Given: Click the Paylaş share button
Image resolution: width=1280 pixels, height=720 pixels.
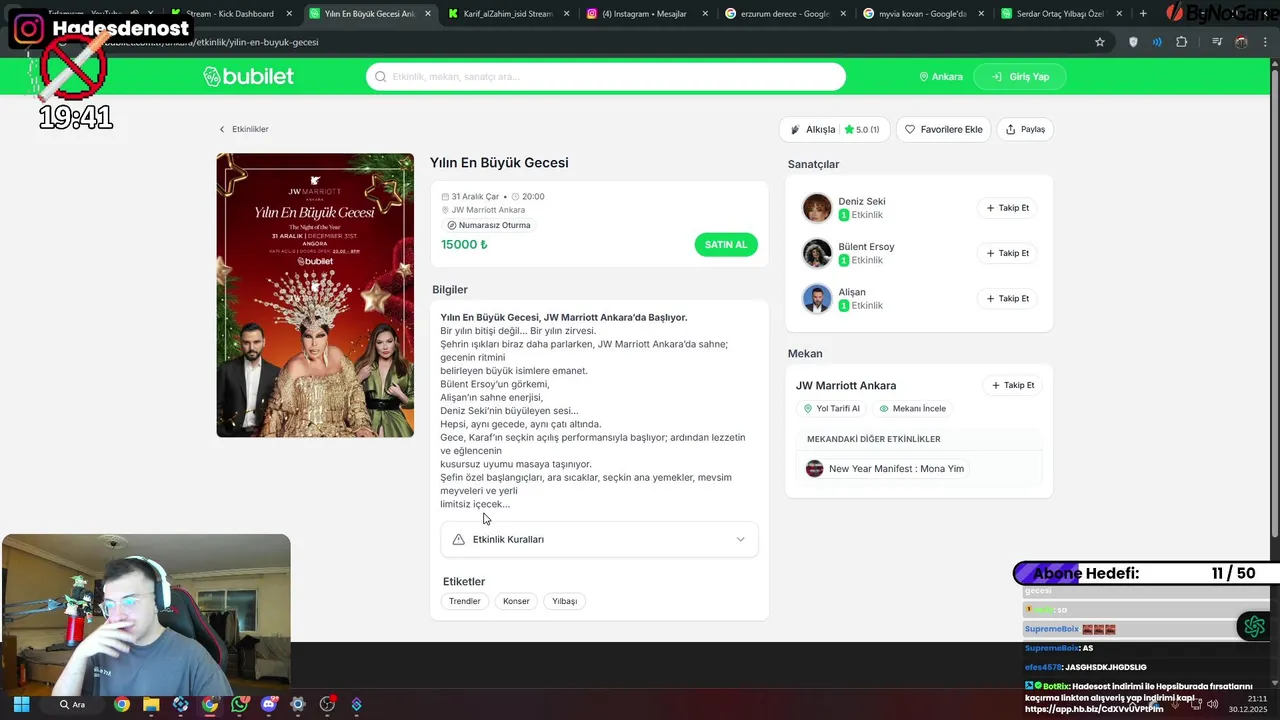Looking at the screenshot, I should coord(1025,129).
